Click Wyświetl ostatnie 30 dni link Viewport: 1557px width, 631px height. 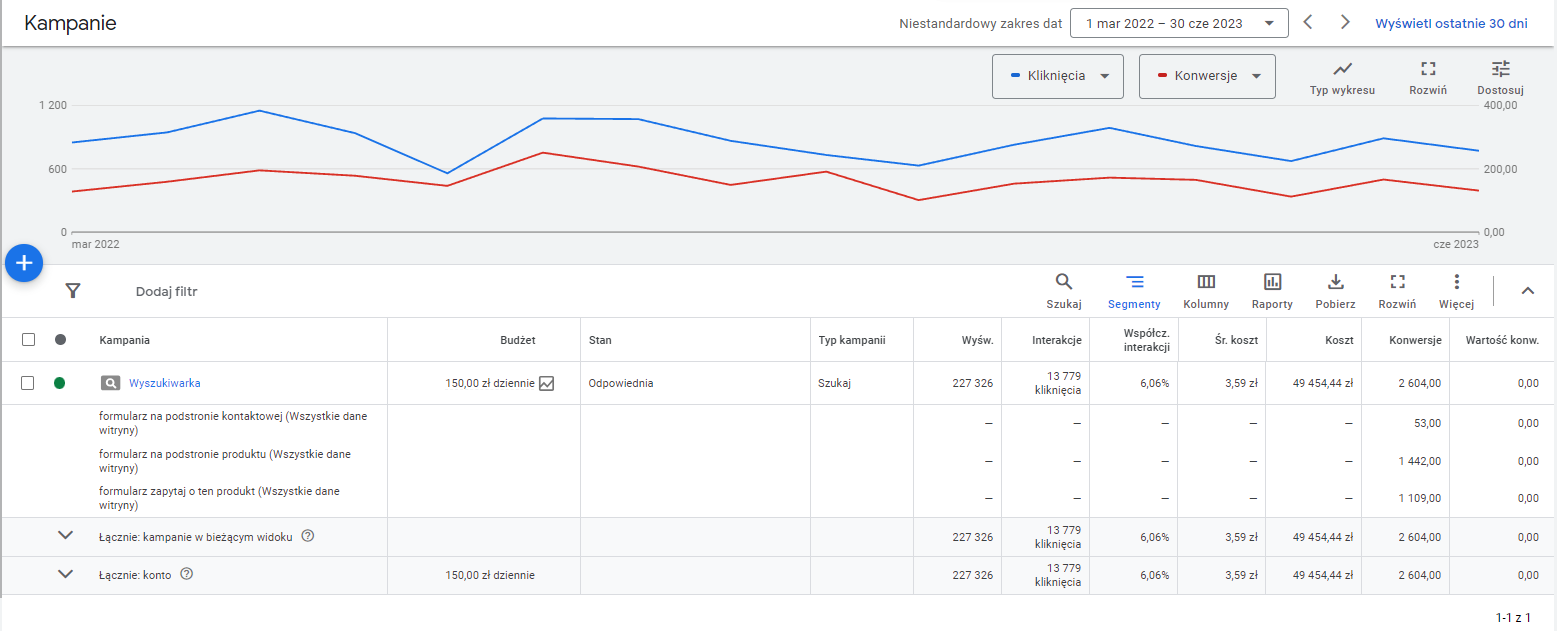point(1451,23)
